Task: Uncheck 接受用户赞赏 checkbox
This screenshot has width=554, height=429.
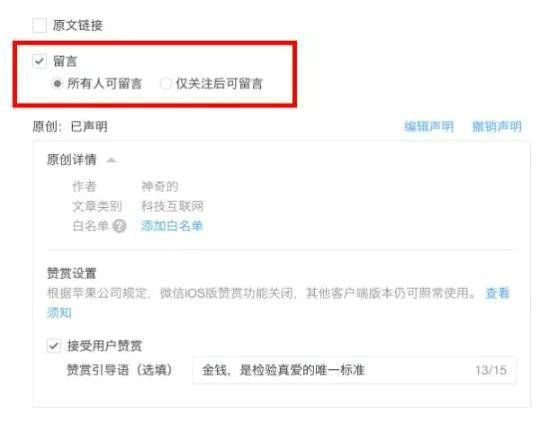Action: 54,346
